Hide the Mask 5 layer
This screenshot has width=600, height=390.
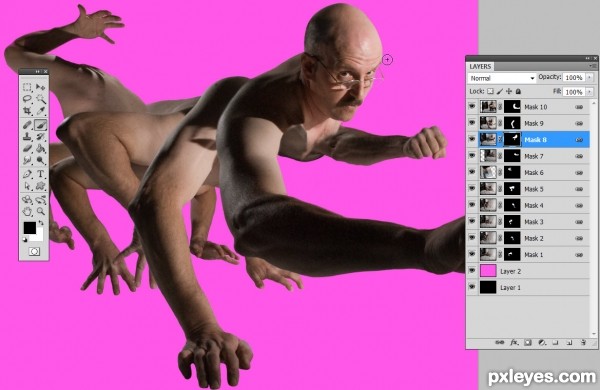pos(472,189)
